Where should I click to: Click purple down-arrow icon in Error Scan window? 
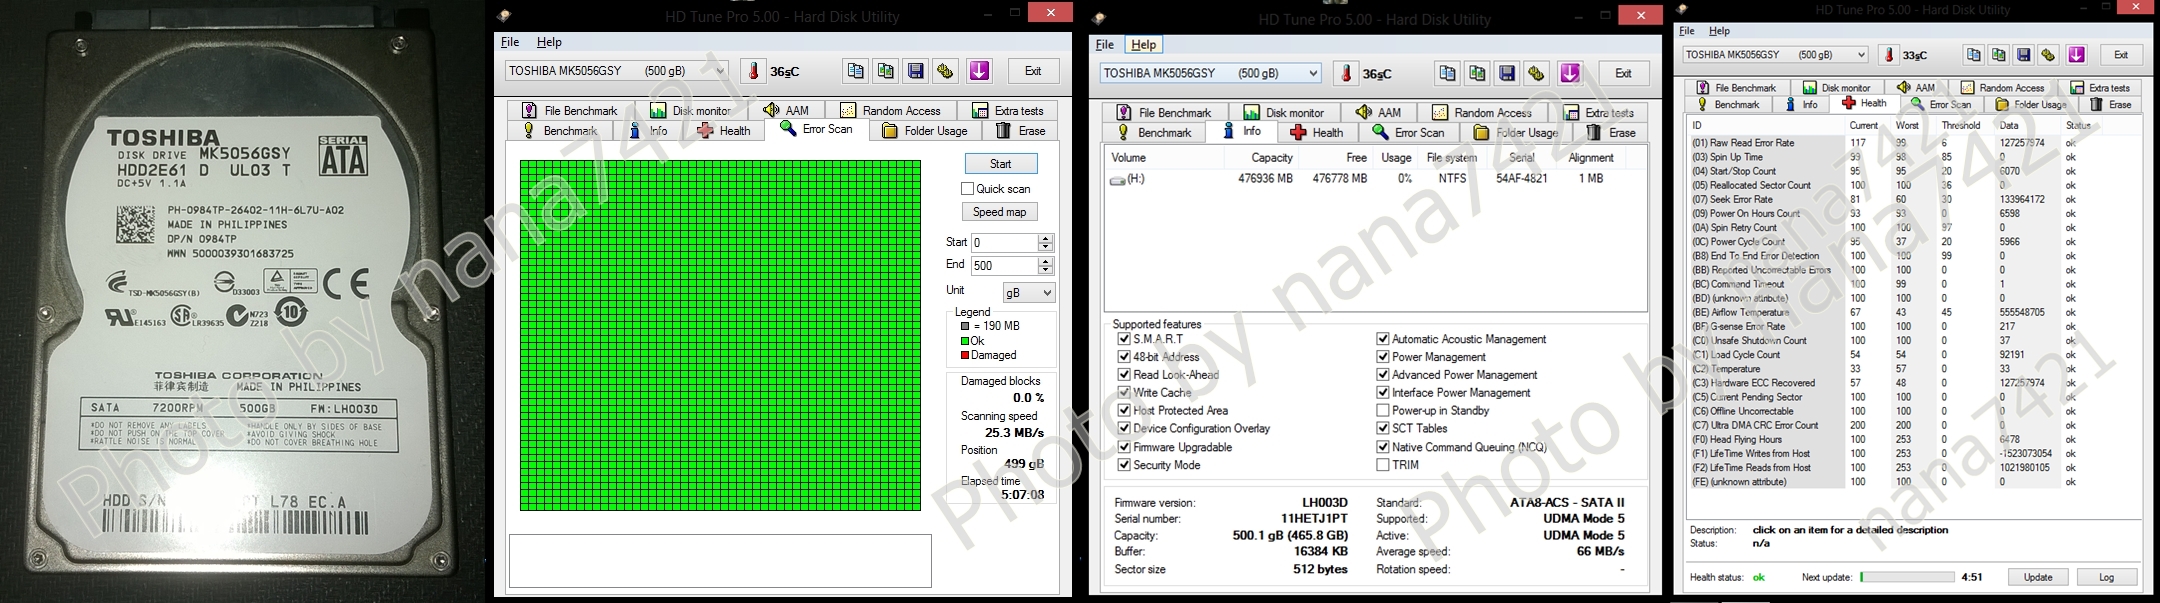(x=979, y=71)
